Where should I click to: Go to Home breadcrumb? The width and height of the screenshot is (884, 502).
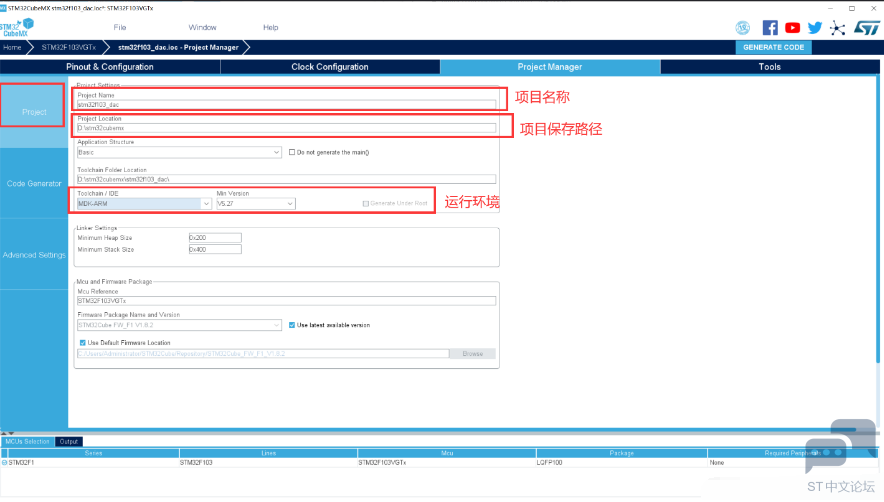(x=12, y=47)
